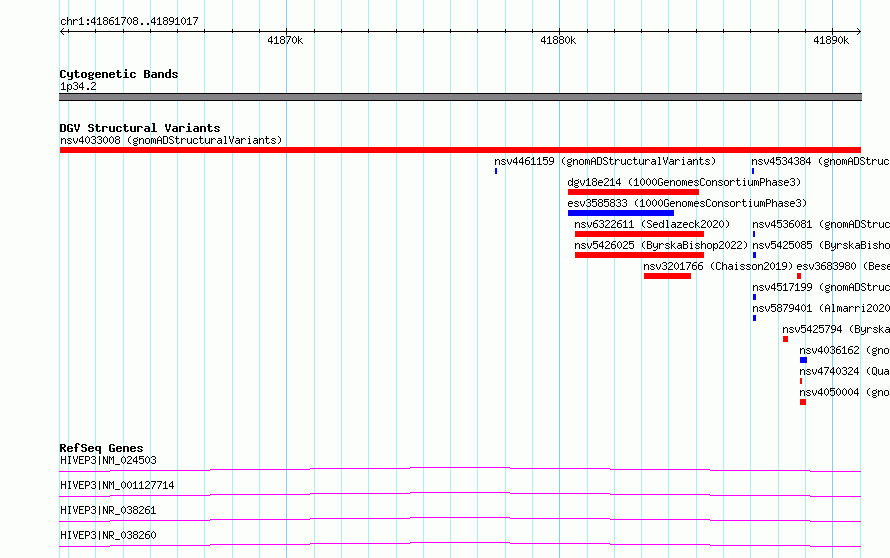Screen dimensions: 890x558
Task: Click the ruler's left arrow end
Action: click(x=62, y=32)
